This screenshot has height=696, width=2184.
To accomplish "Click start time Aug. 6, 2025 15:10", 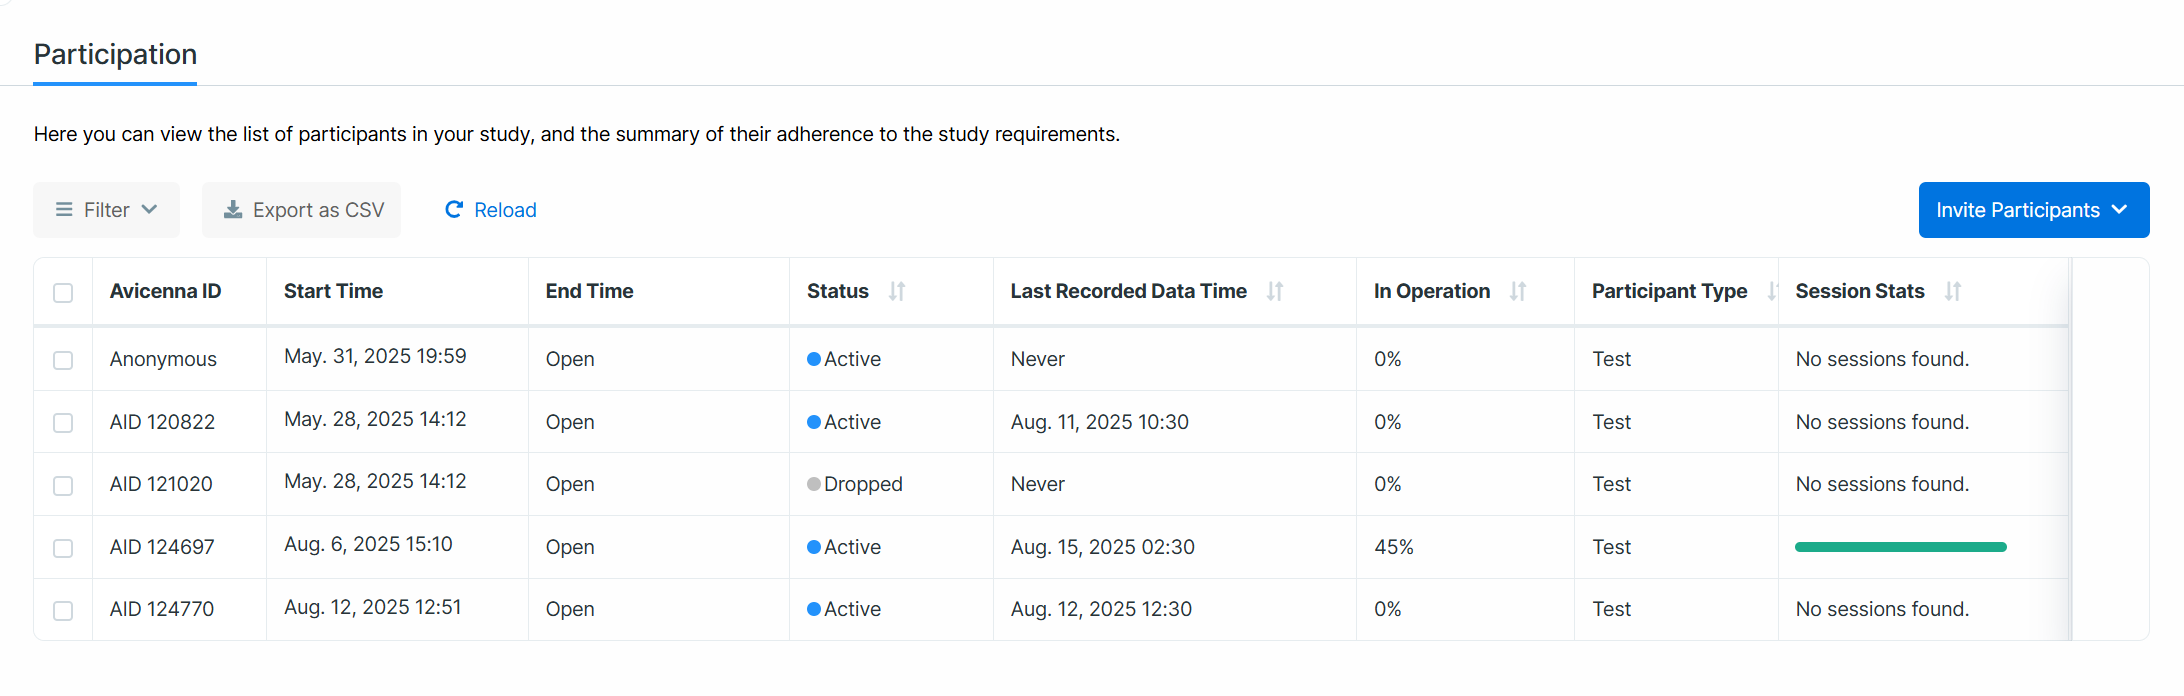I will [x=368, y=544].
